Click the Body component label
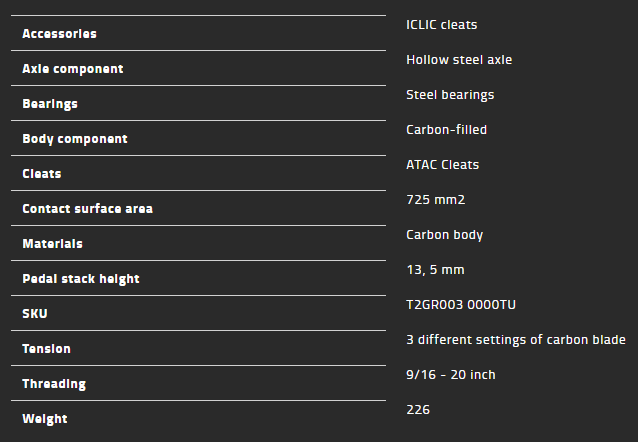The height and width of the screenshot is (442, 638). [x=75, y=139]
